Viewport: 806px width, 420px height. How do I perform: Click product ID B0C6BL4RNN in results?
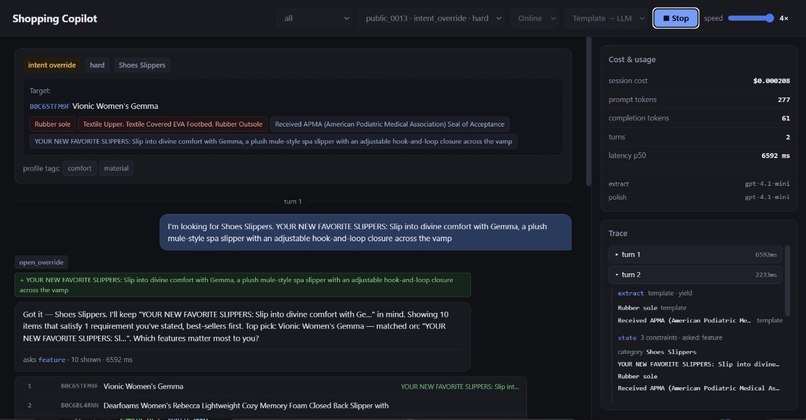[79, 406]
